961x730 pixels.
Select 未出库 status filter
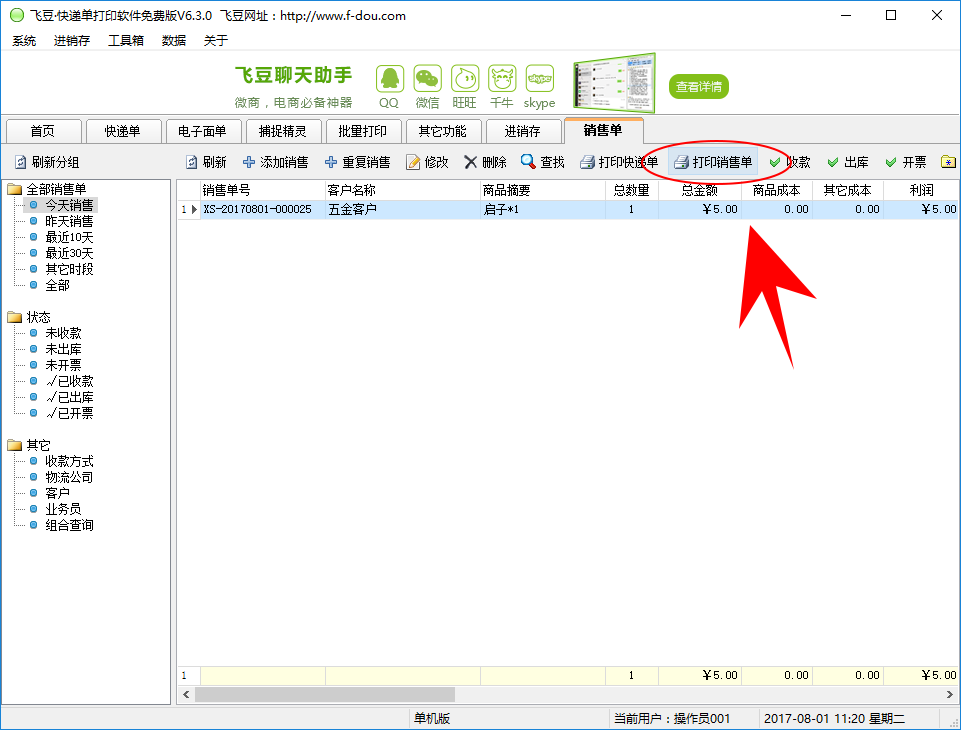(x=63, y=349)
